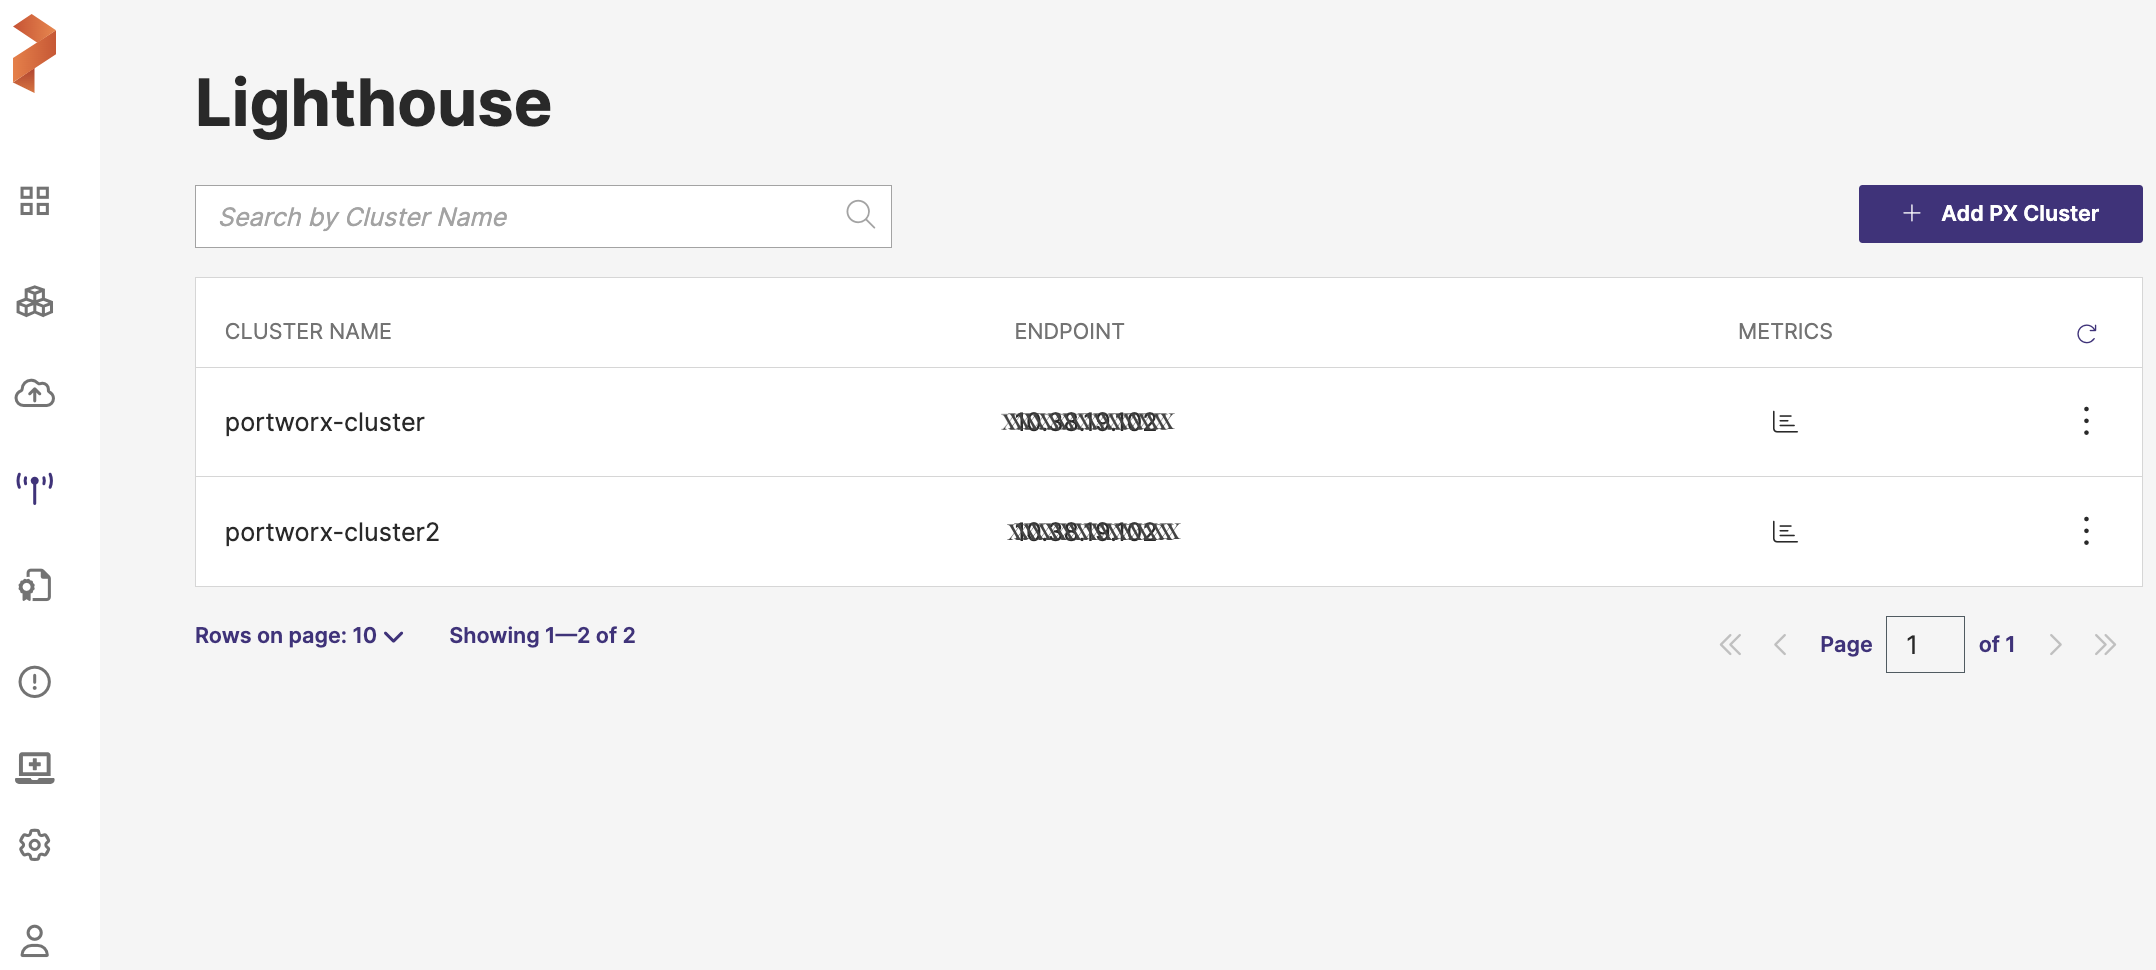Open the clusters cubes icon in sidebar

tap(34, 301)
